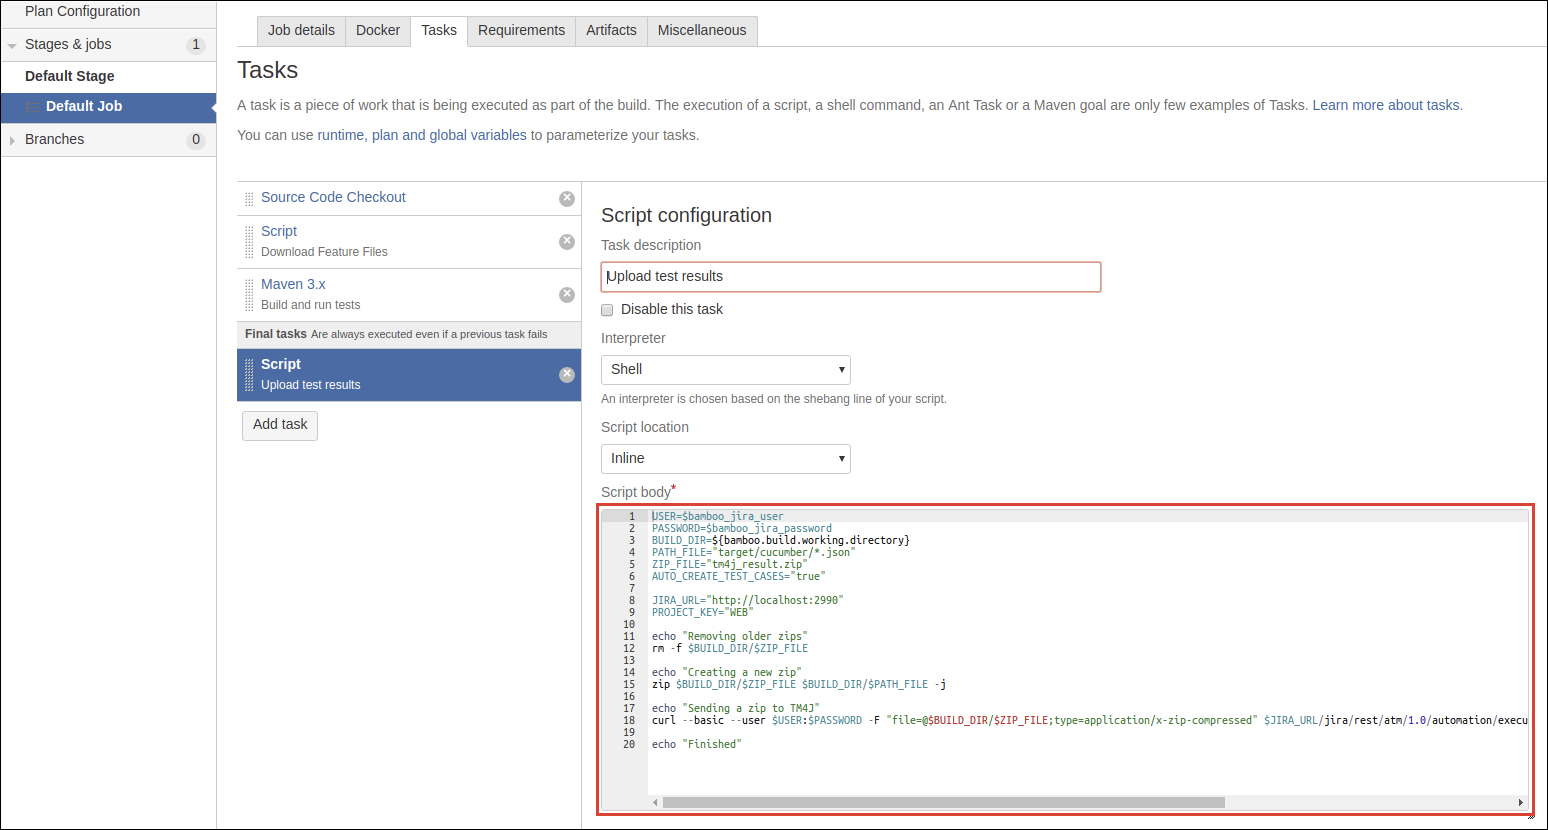
Task: Open the Artifacts tab
Action: click(611, 31)
